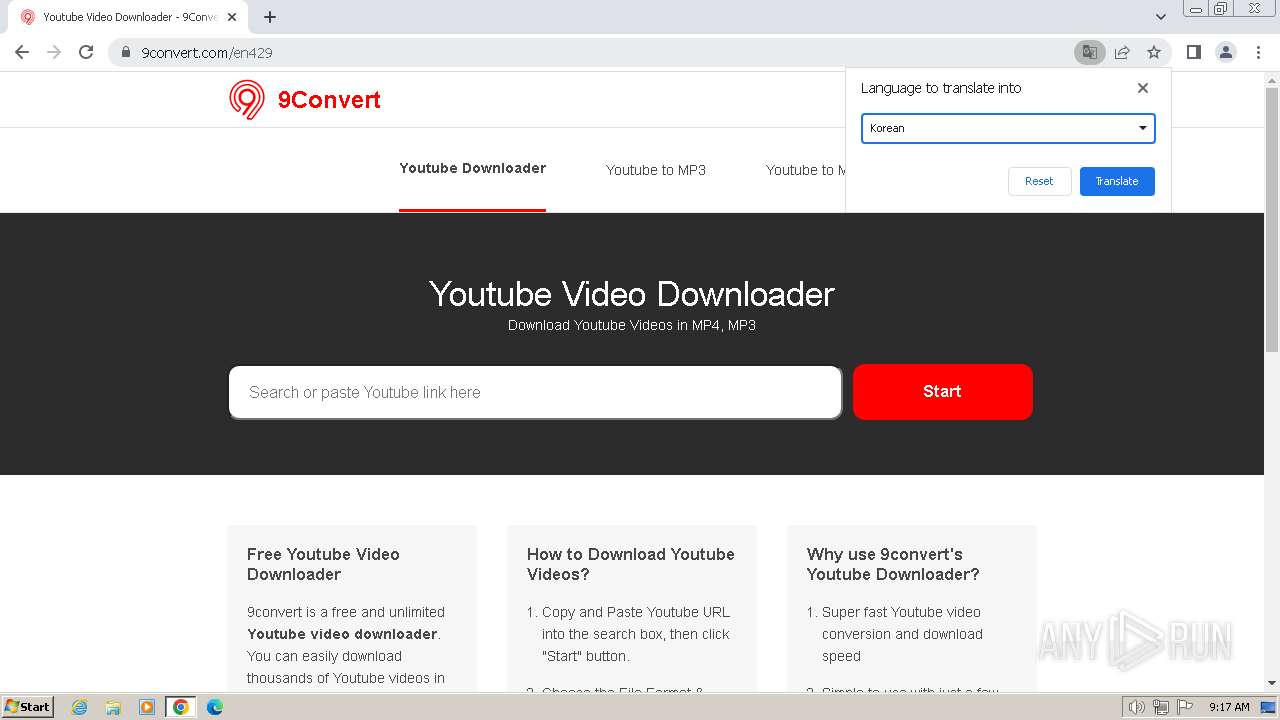This screenshot has width=1280, height=720.
Task: Bookmark this page with star icon
Action: (x=1154, y=52)
